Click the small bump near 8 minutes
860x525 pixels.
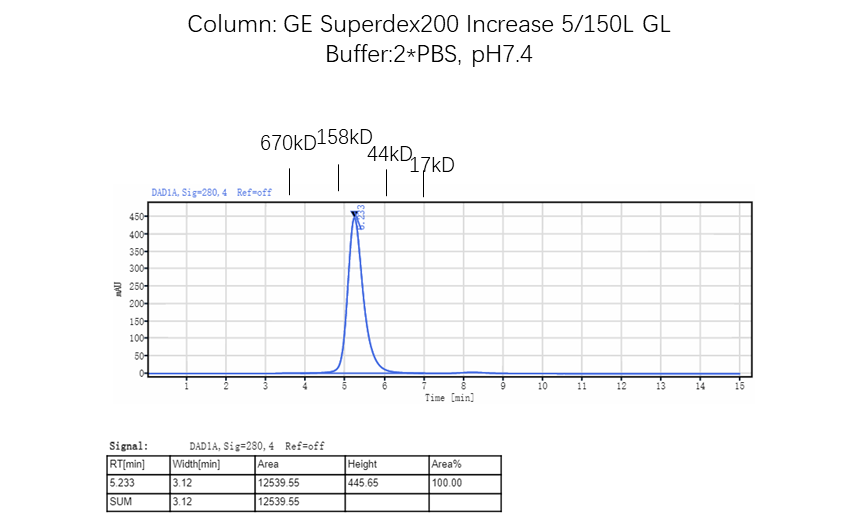pos(468,372)
